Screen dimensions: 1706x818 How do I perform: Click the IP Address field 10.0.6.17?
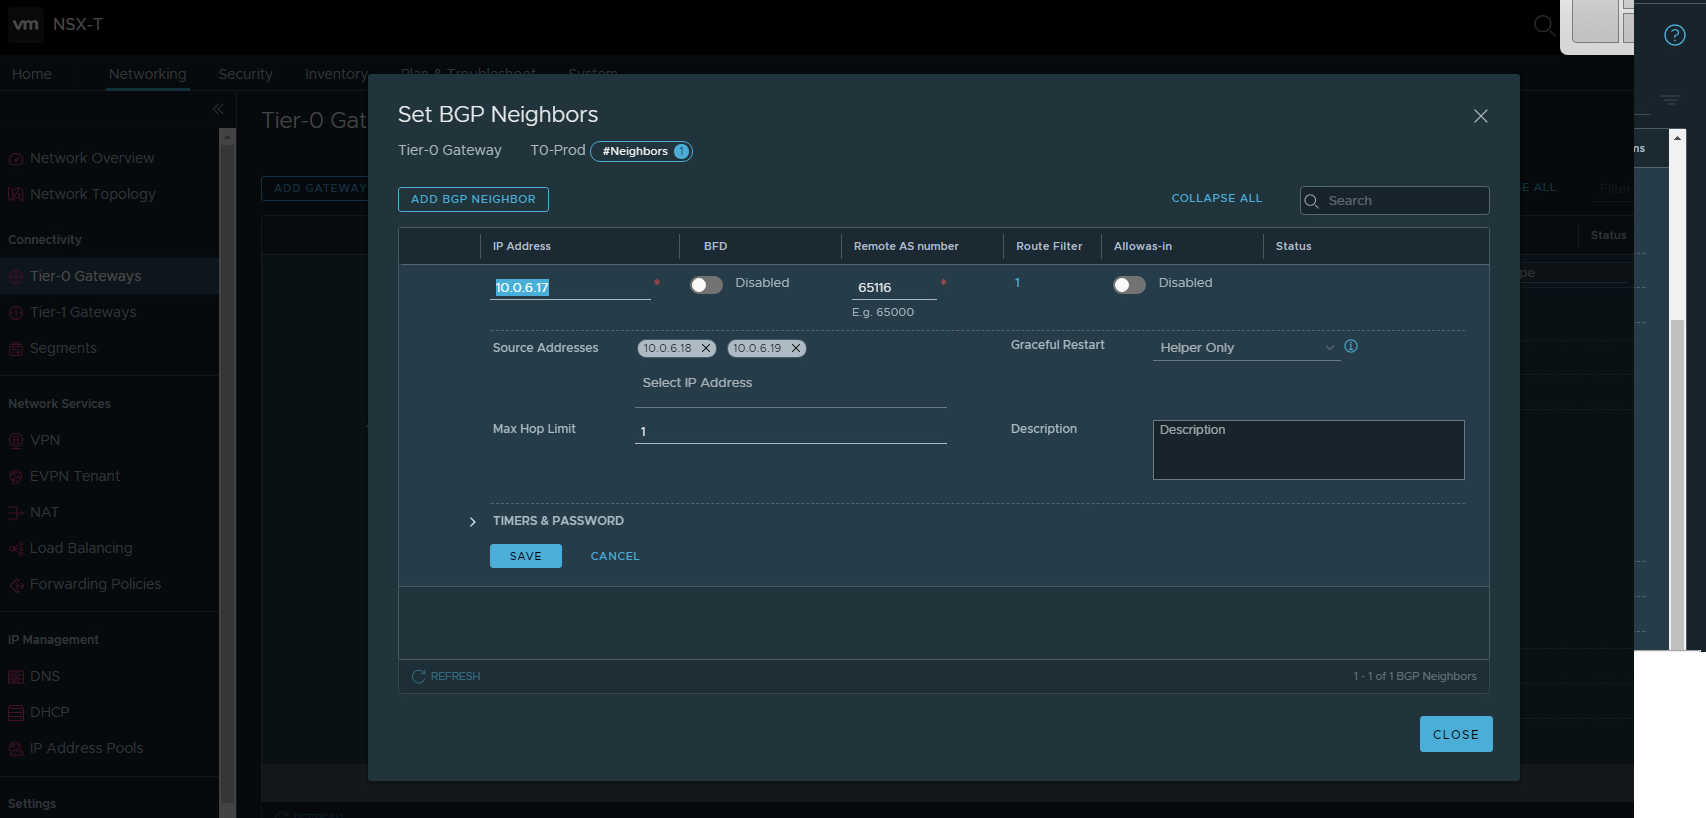571,288
